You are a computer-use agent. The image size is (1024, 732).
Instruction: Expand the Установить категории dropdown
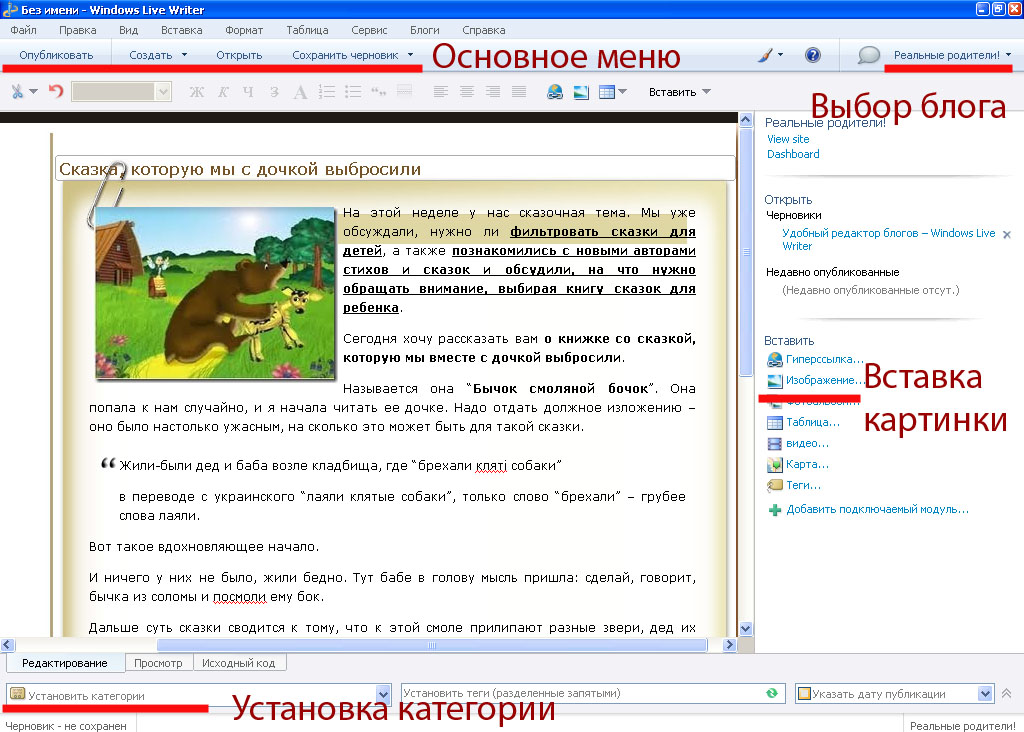click(383, 695)
